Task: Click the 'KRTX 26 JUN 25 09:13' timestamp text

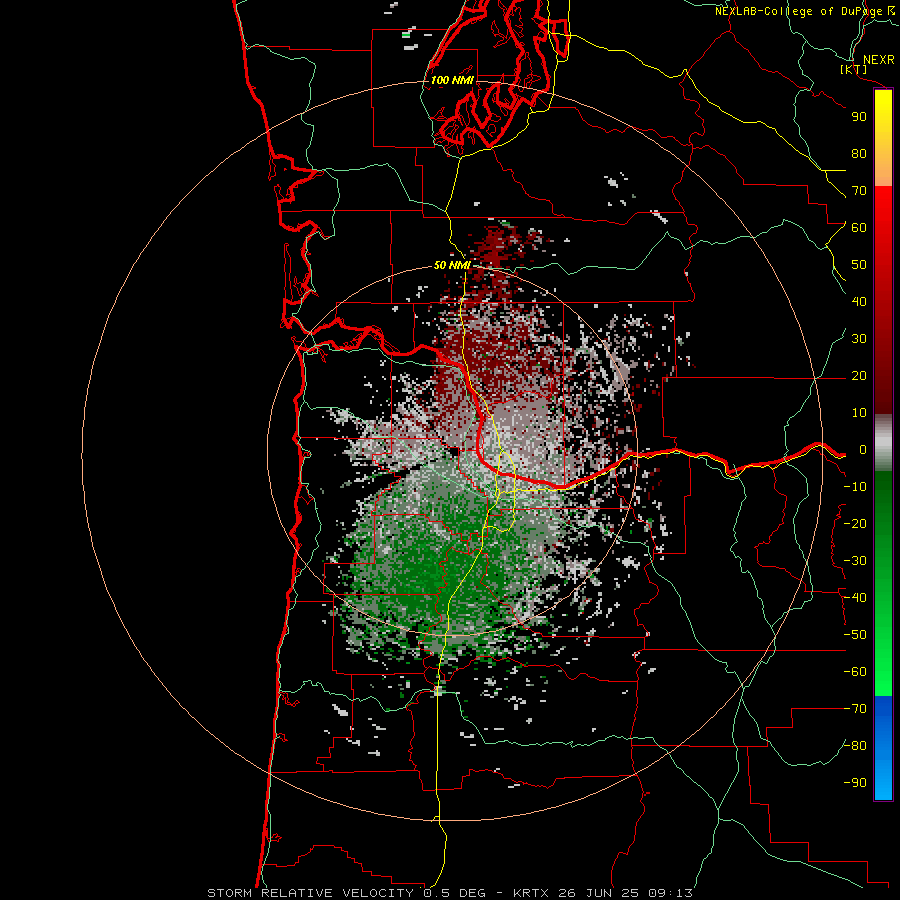Action: (x=602, y=893)
